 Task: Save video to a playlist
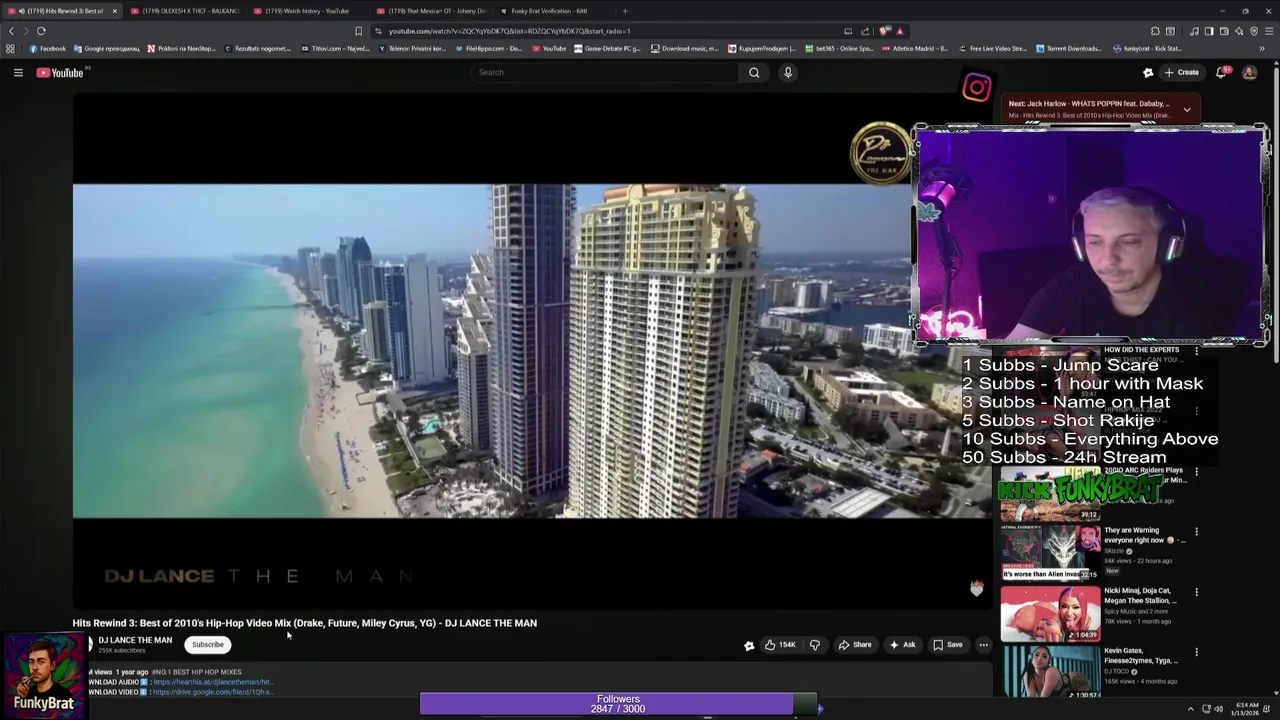pos(948,645)
